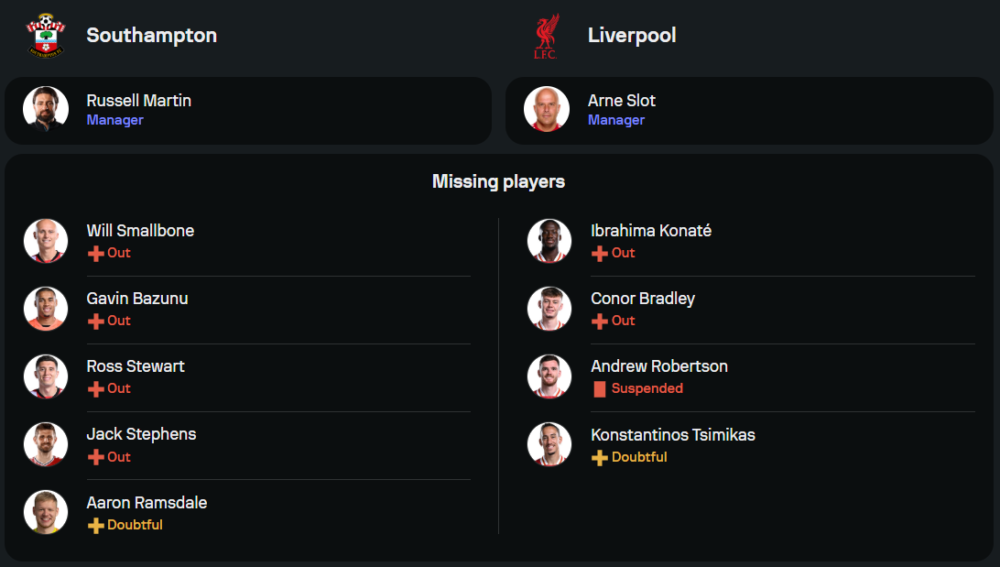1000x567 pixels.
Task: Select Aaron Ramsdale's player avatar
Action: click(46, 512)
